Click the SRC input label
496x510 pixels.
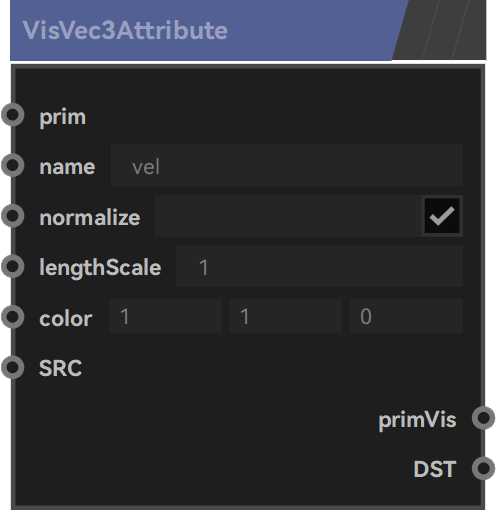(60, 368)
